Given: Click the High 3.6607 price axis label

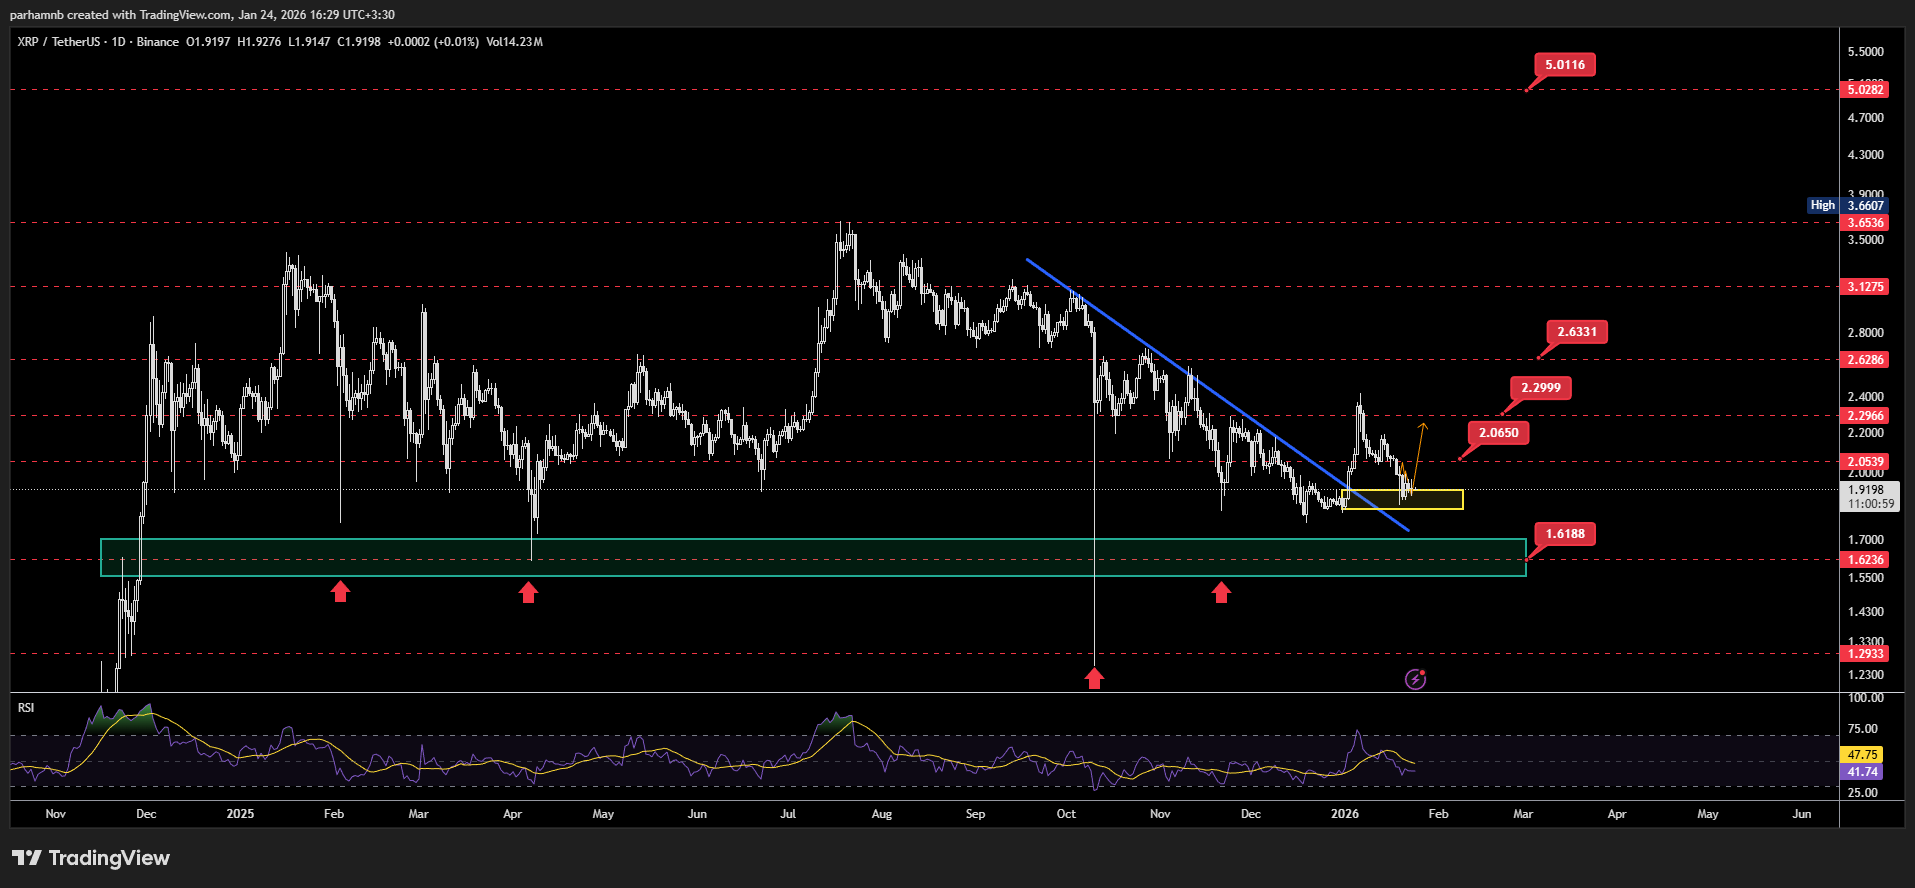Looking at the screenshot, I should coord(1847,205).
